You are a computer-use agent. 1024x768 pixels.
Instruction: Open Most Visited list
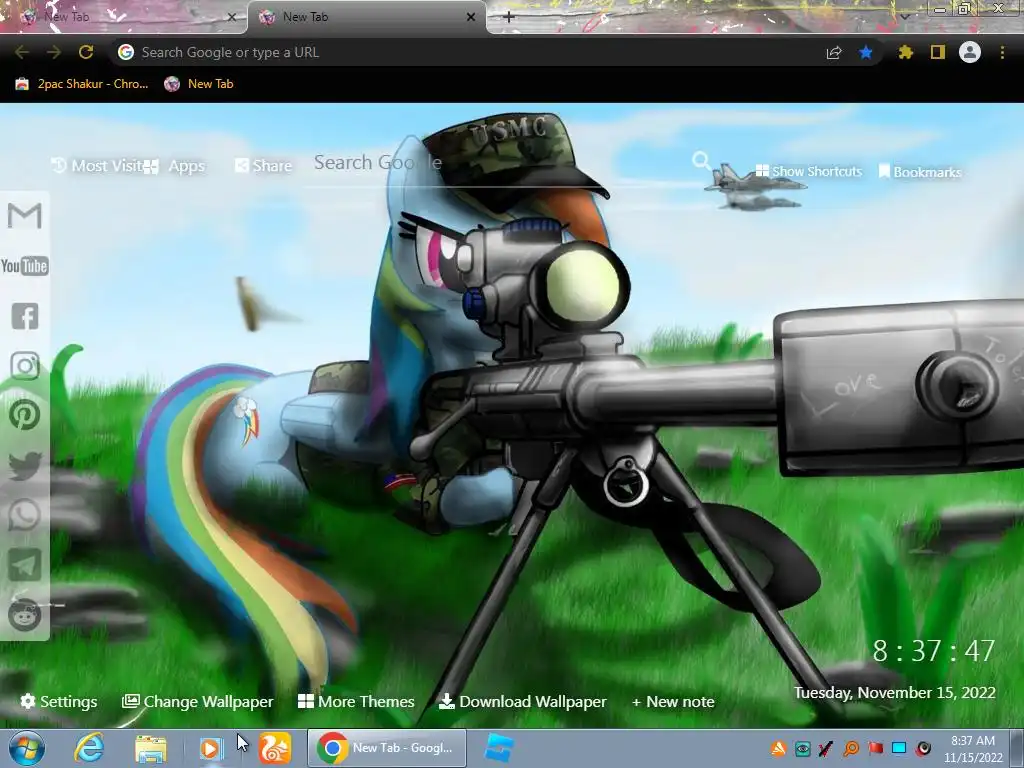(x=97, y=166)
